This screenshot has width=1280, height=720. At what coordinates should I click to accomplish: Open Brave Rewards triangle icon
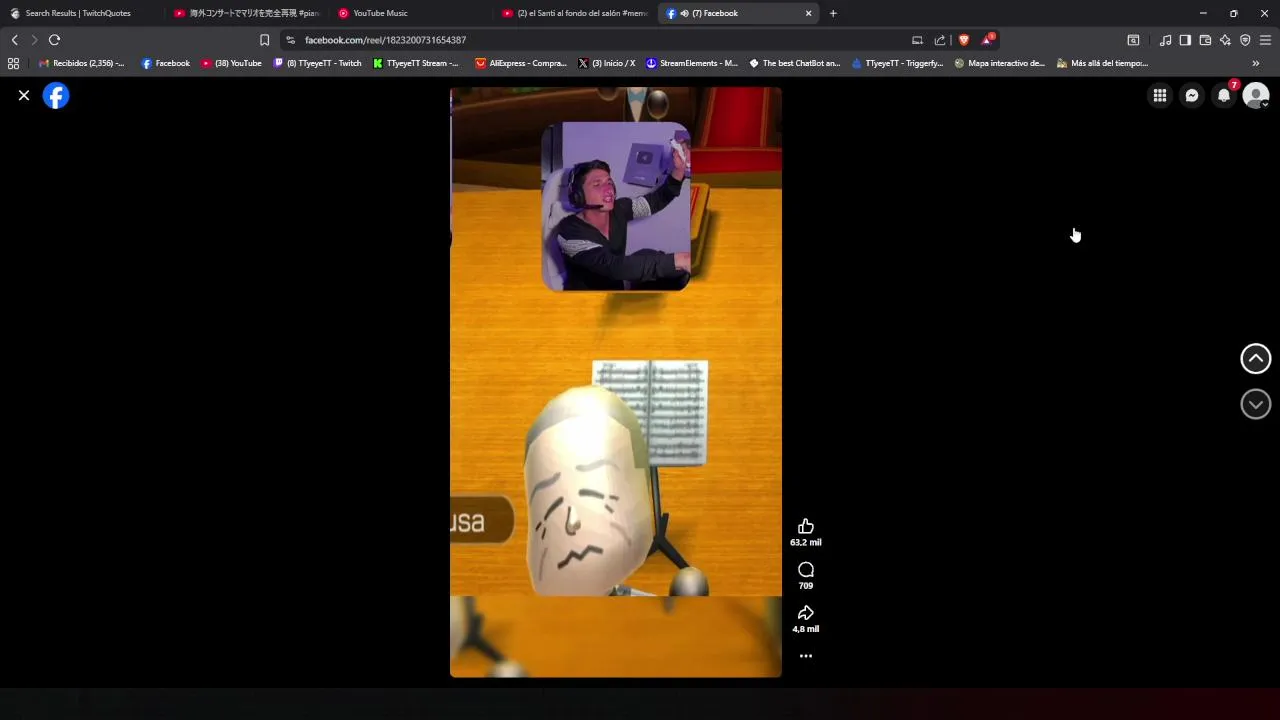[988, 40]
